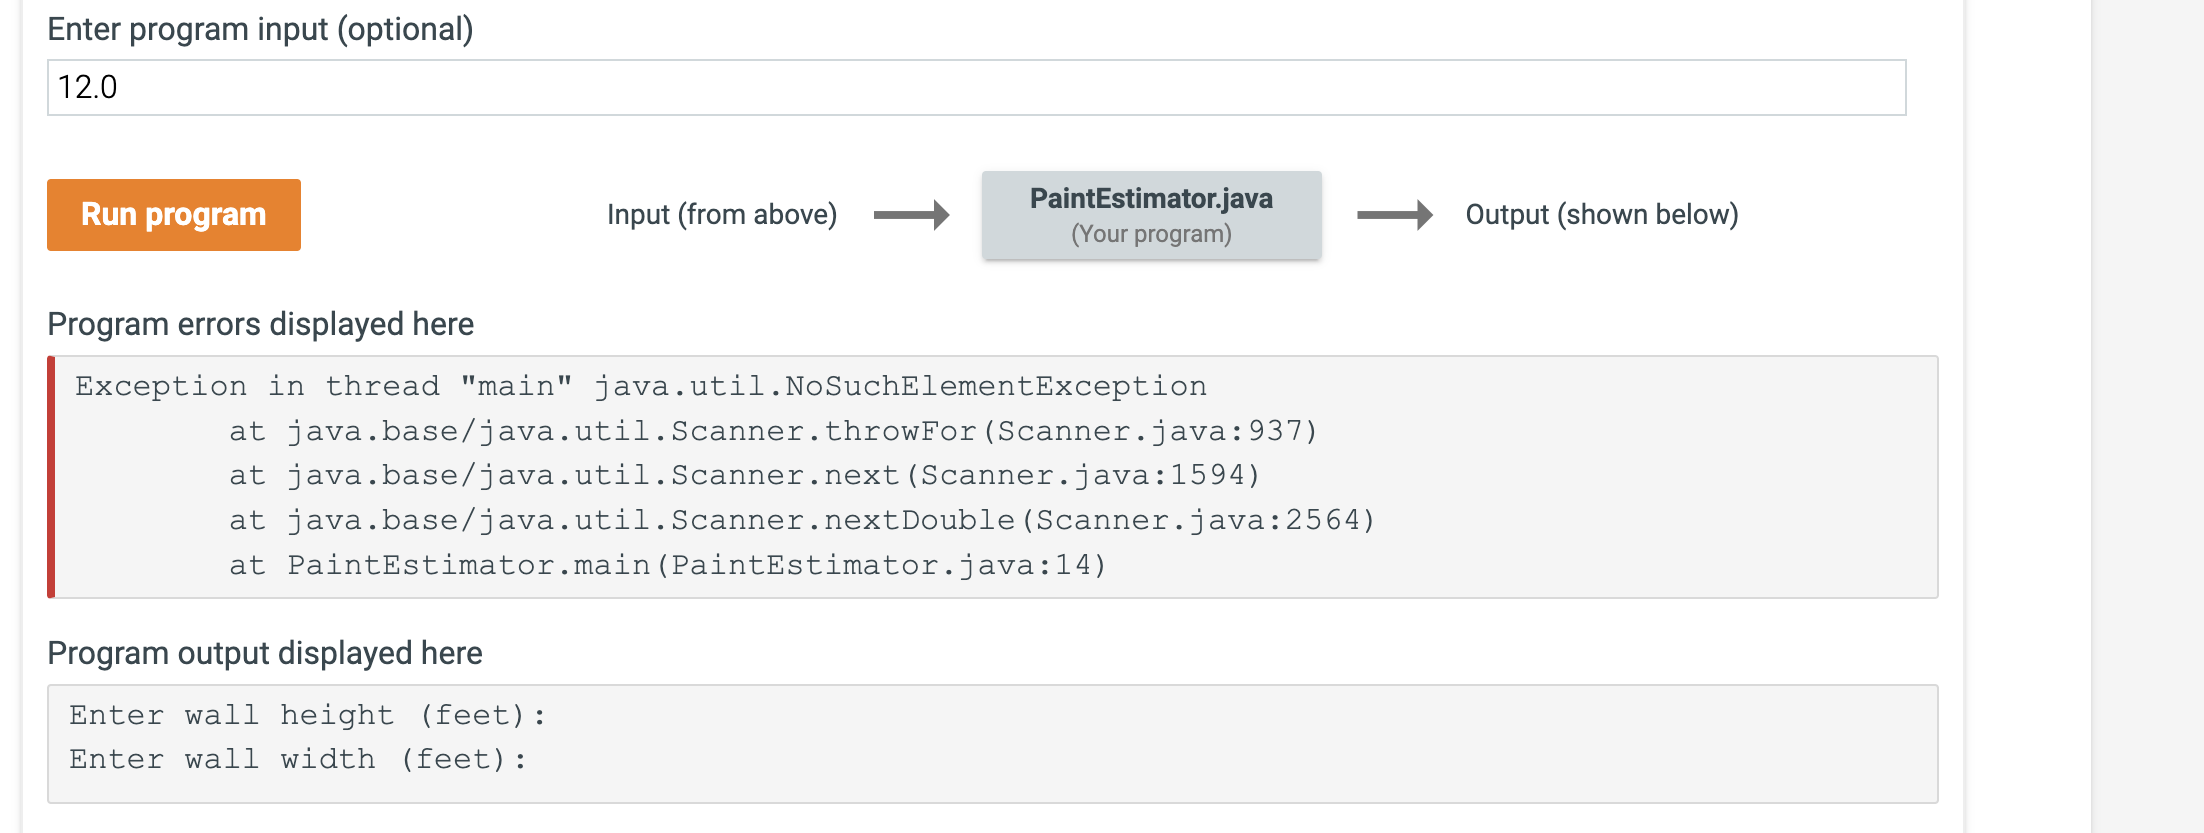Screen dimensions: 2204x833
Task: Click the arrow after Input (from above)
Action: pyautogui.click(x=911, y=215)
